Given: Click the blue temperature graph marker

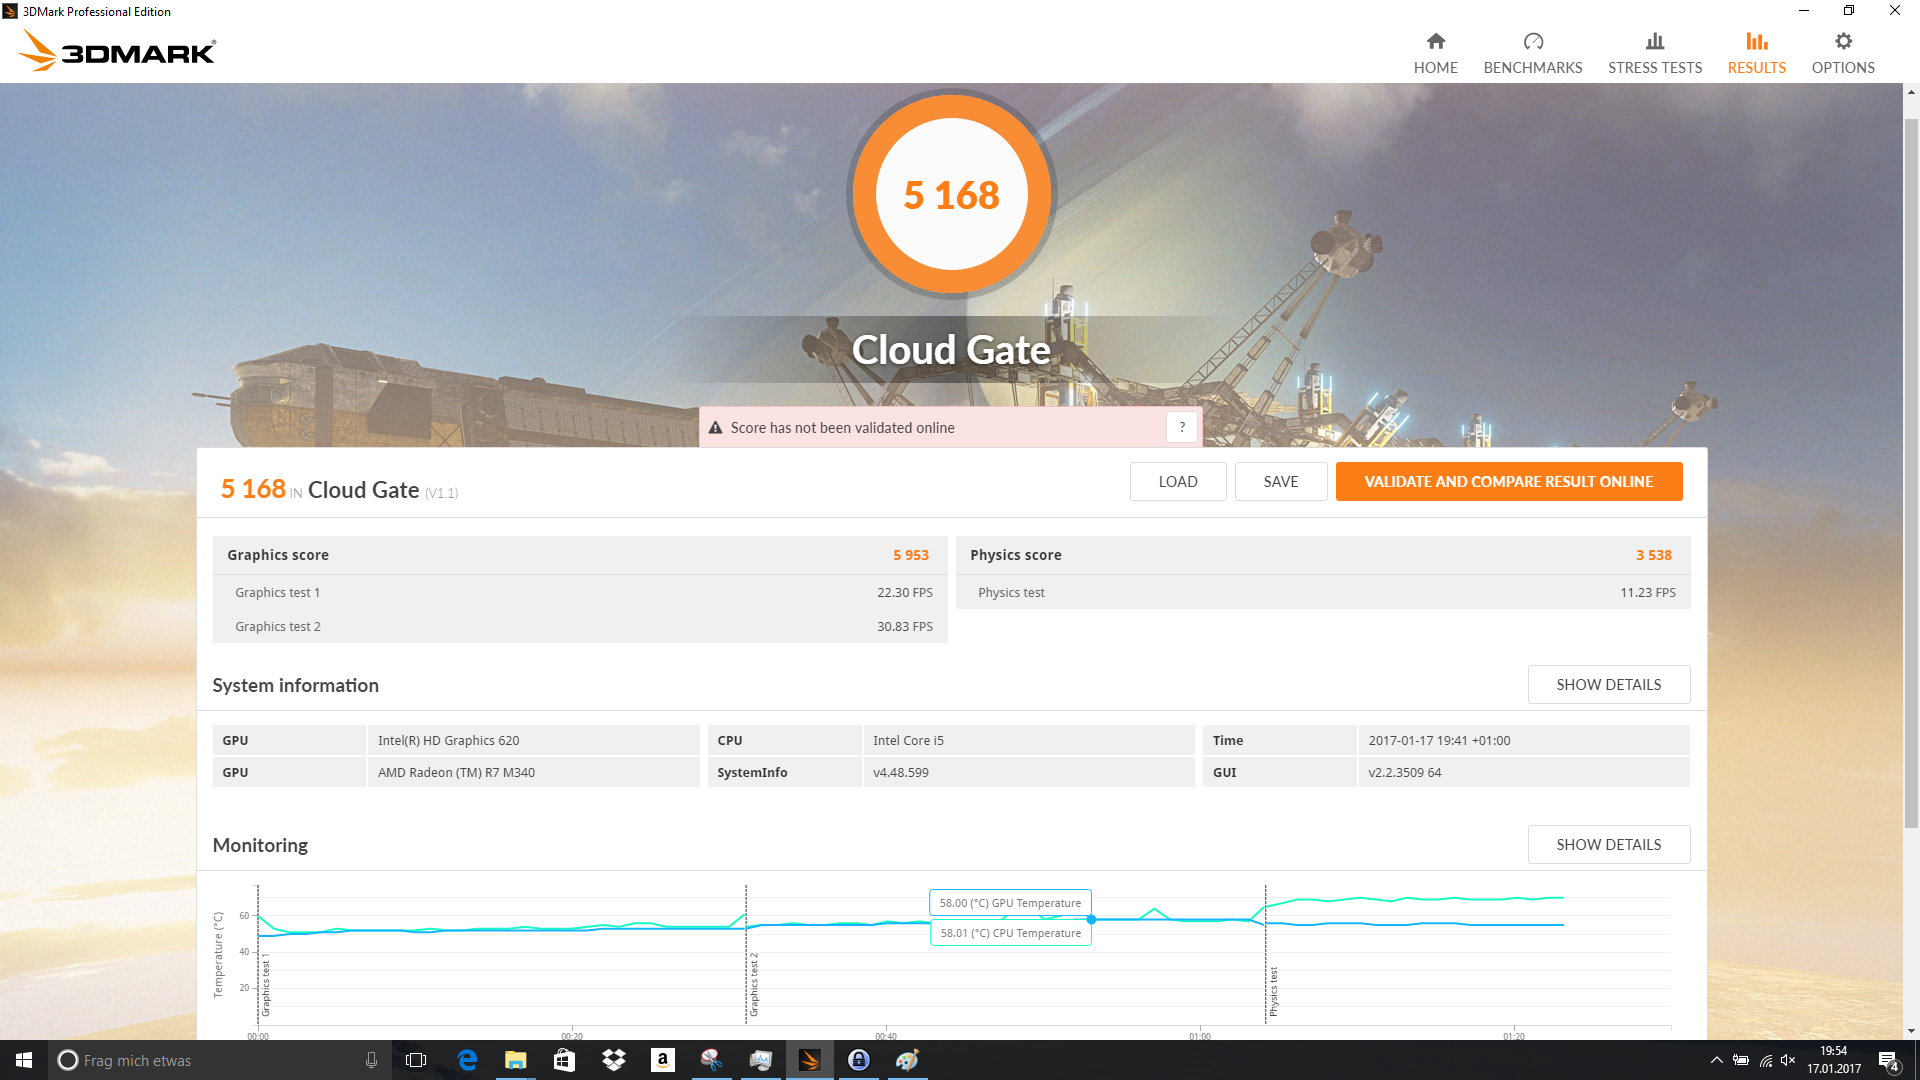Looking at the screenshot, I should point(1091,919).
